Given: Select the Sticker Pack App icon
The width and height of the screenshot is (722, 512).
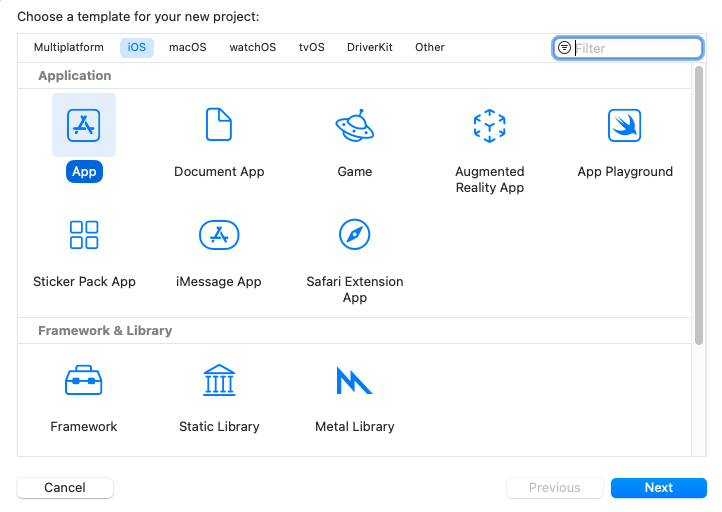Looking at the screenshot, I should [x=84, y=235].
